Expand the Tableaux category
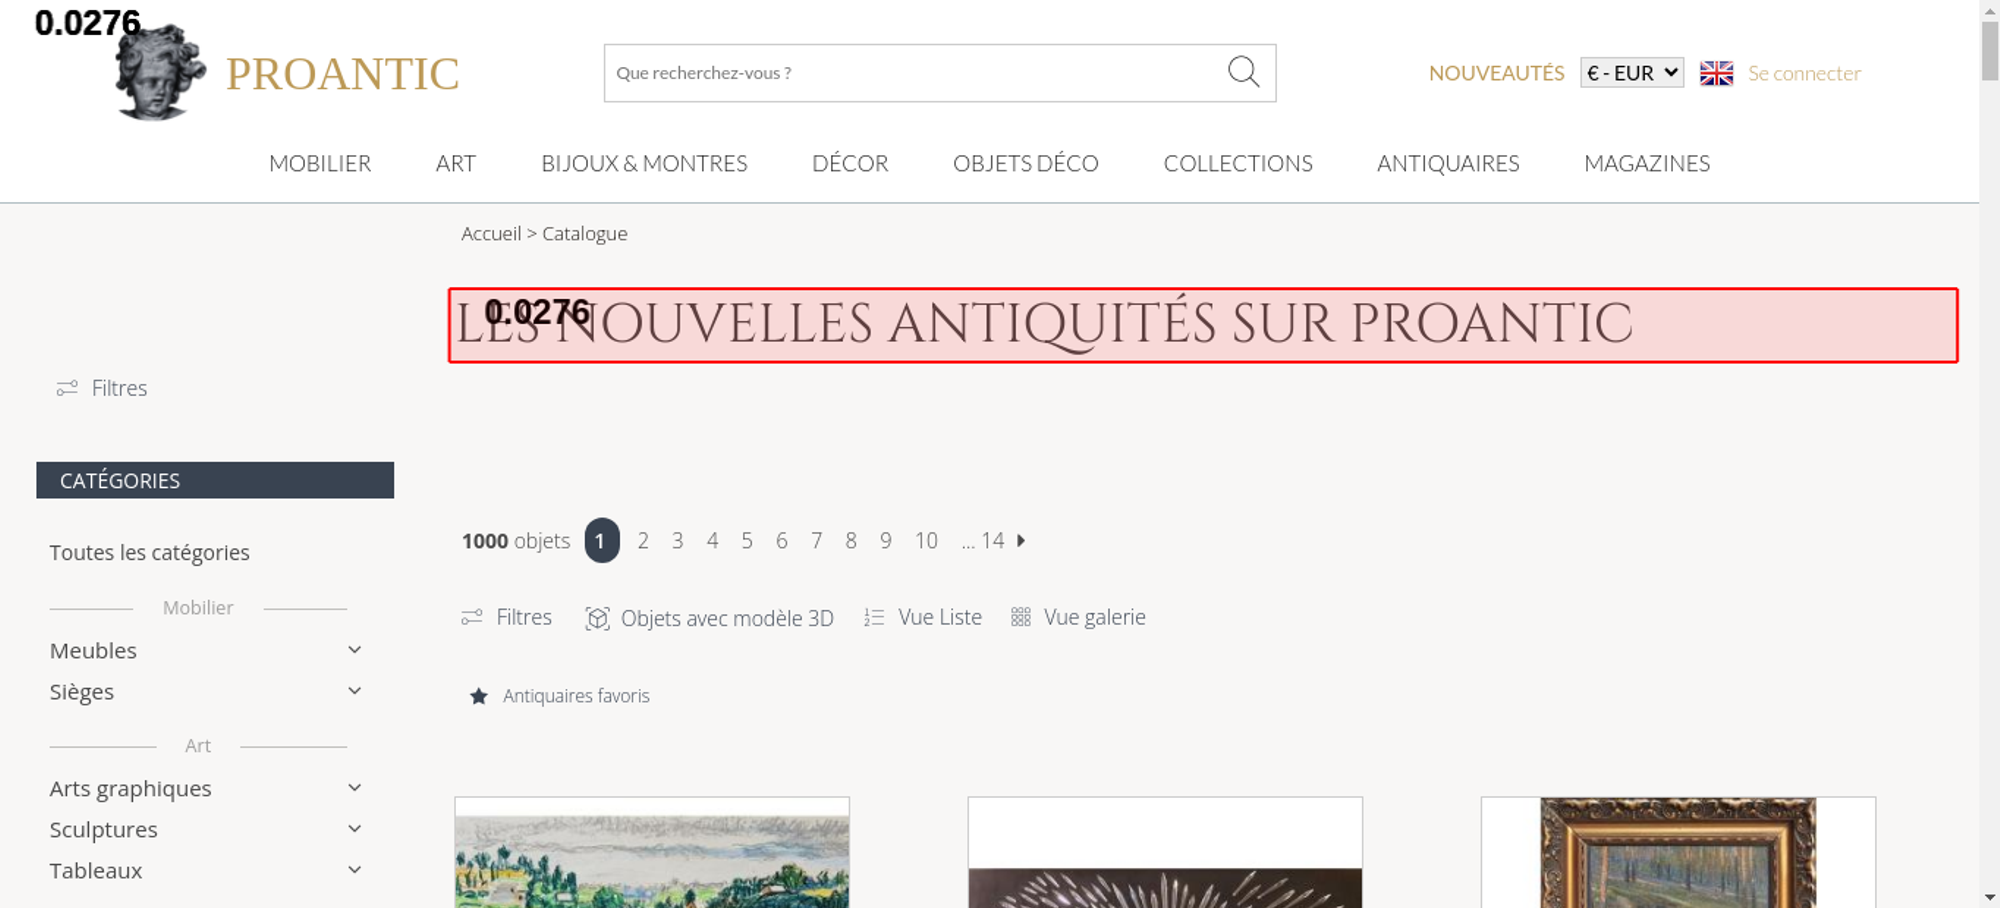Screen dimensions: 2000x908 [x=354, y=870]
